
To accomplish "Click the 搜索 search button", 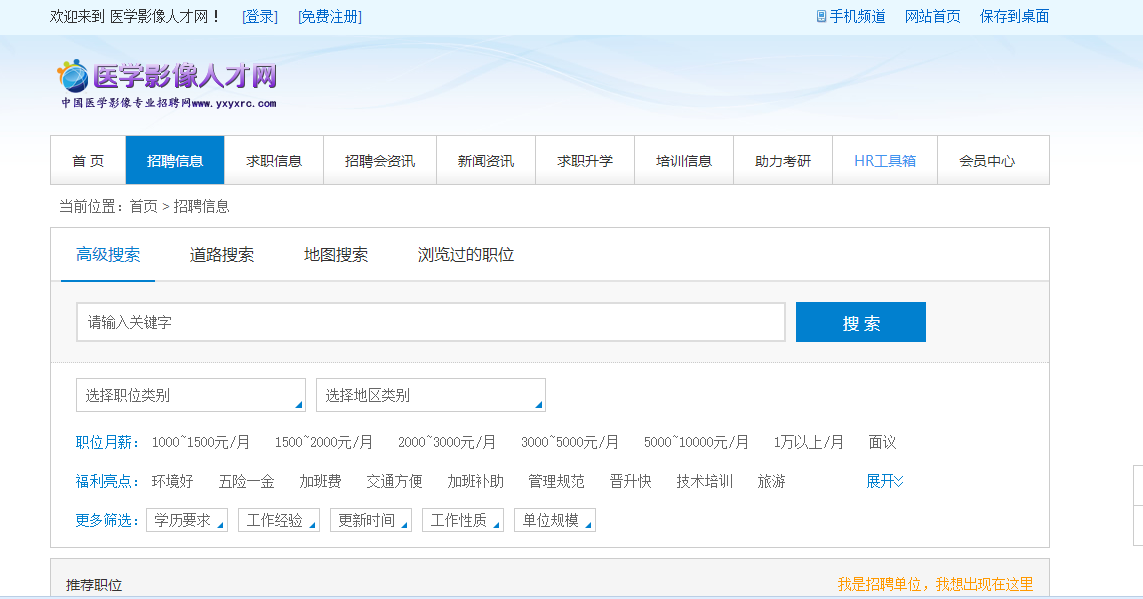I will click(x=860, y=321).
